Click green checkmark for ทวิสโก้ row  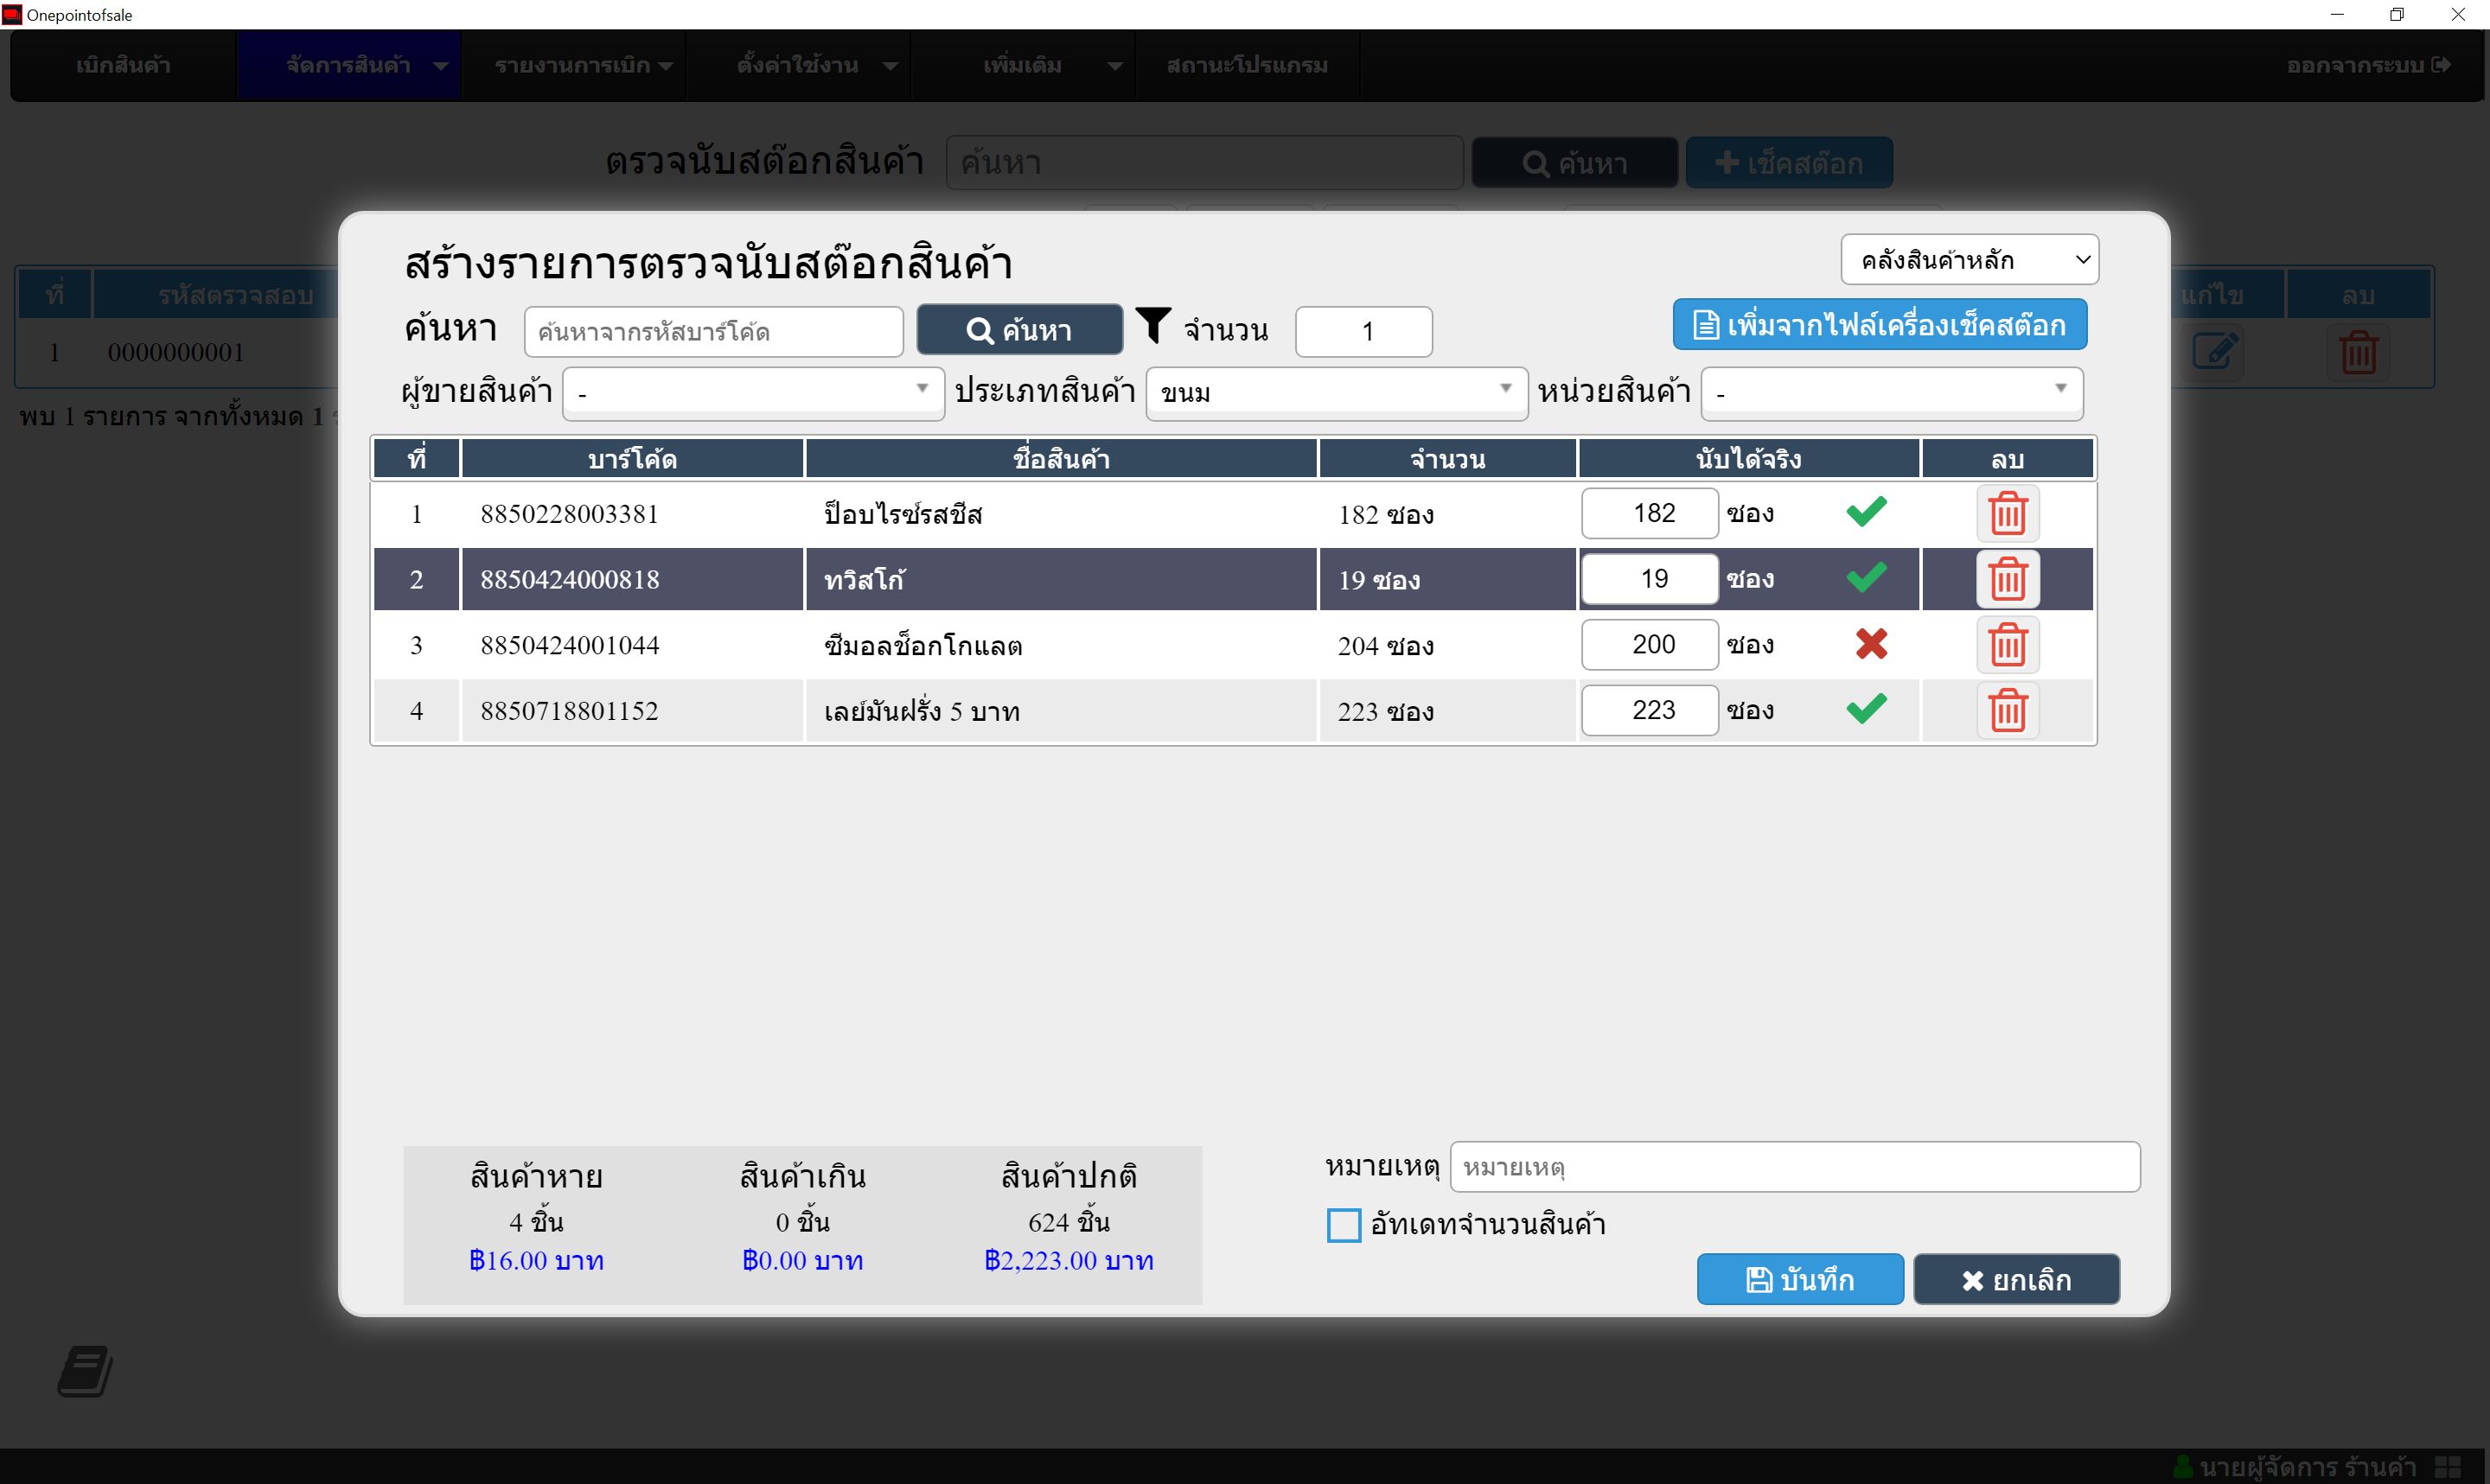pos(1866,578)
